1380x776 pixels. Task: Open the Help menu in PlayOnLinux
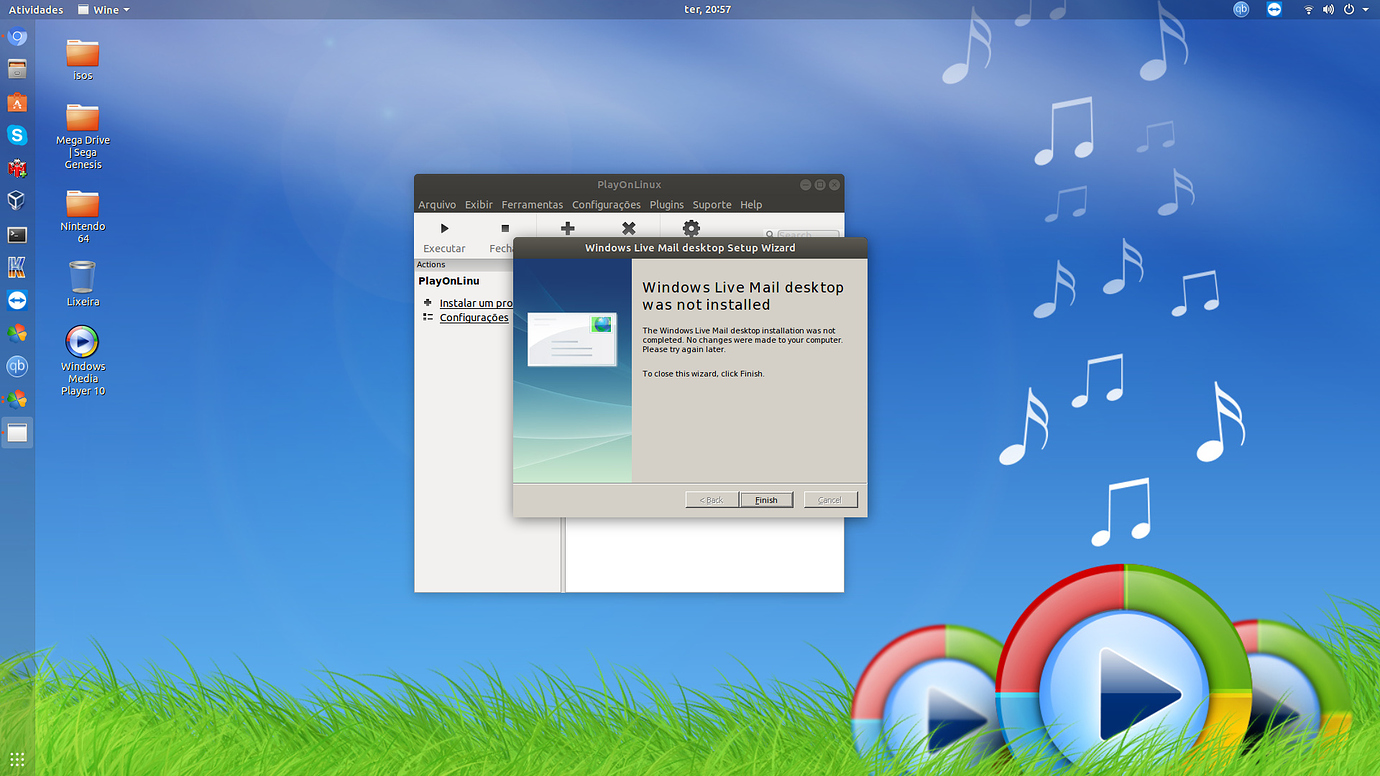(x=751, y=205)
